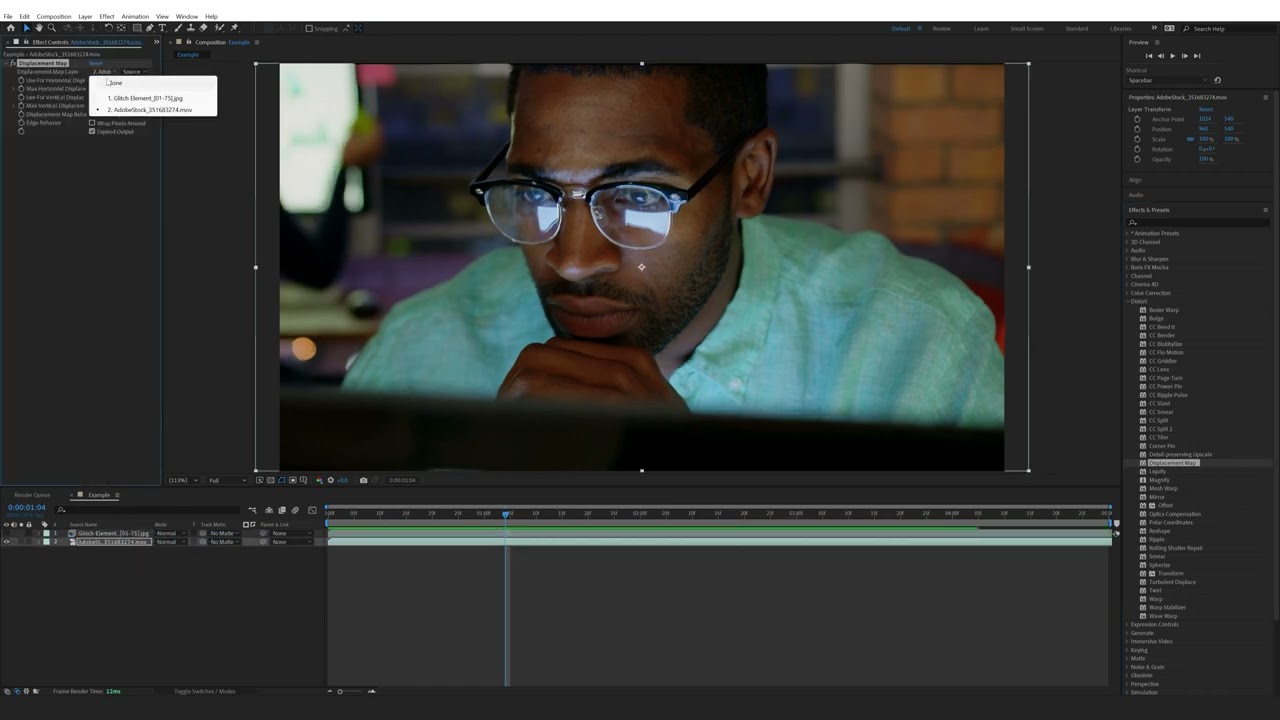Enable the Snapping checkbox
The height and width of the screenshot is (720, 1280).
click(309, 28)
